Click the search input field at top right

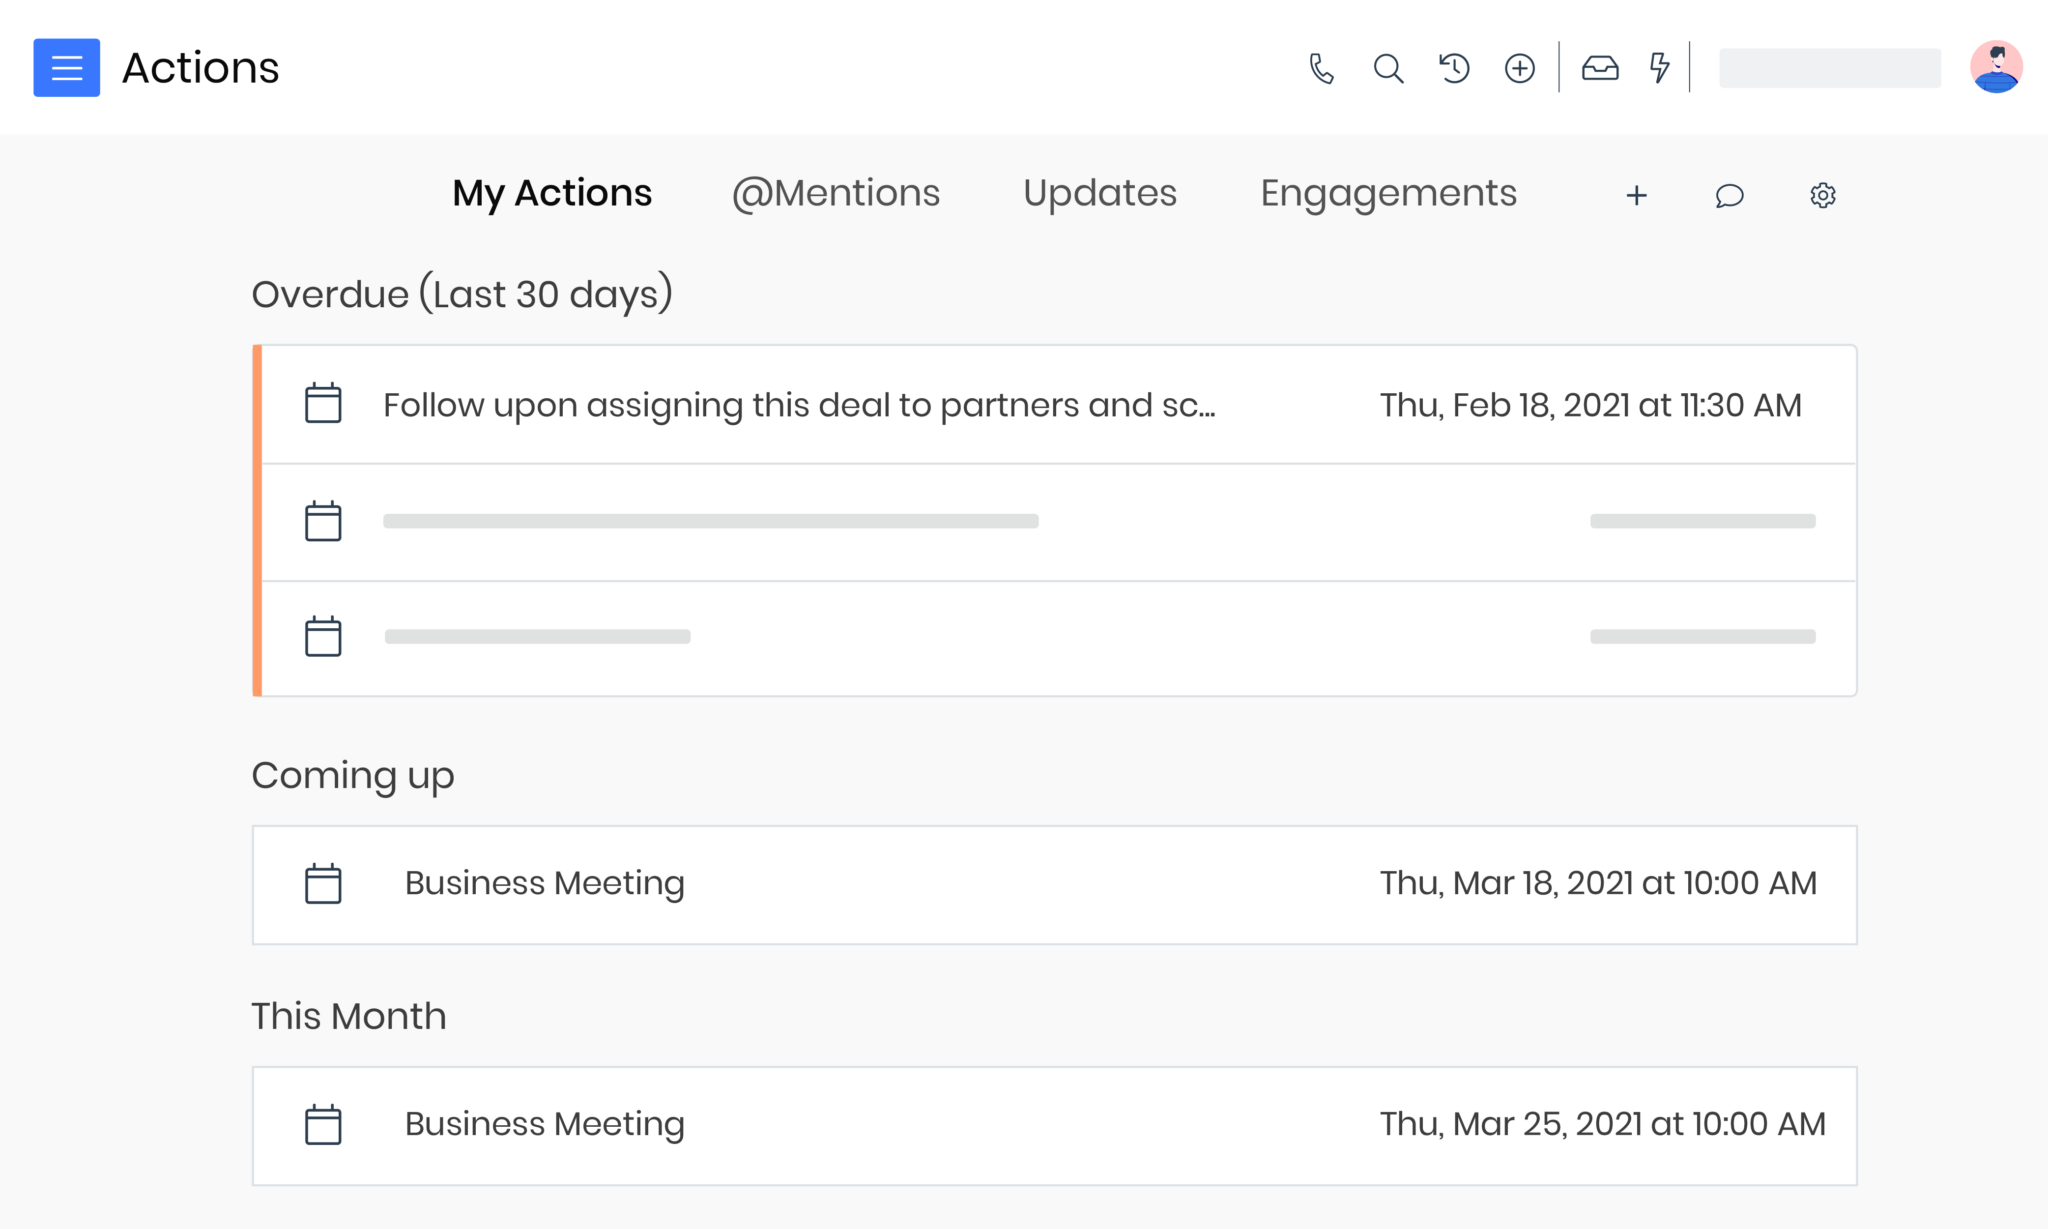pyautogui.click(x=1830, y=67)
